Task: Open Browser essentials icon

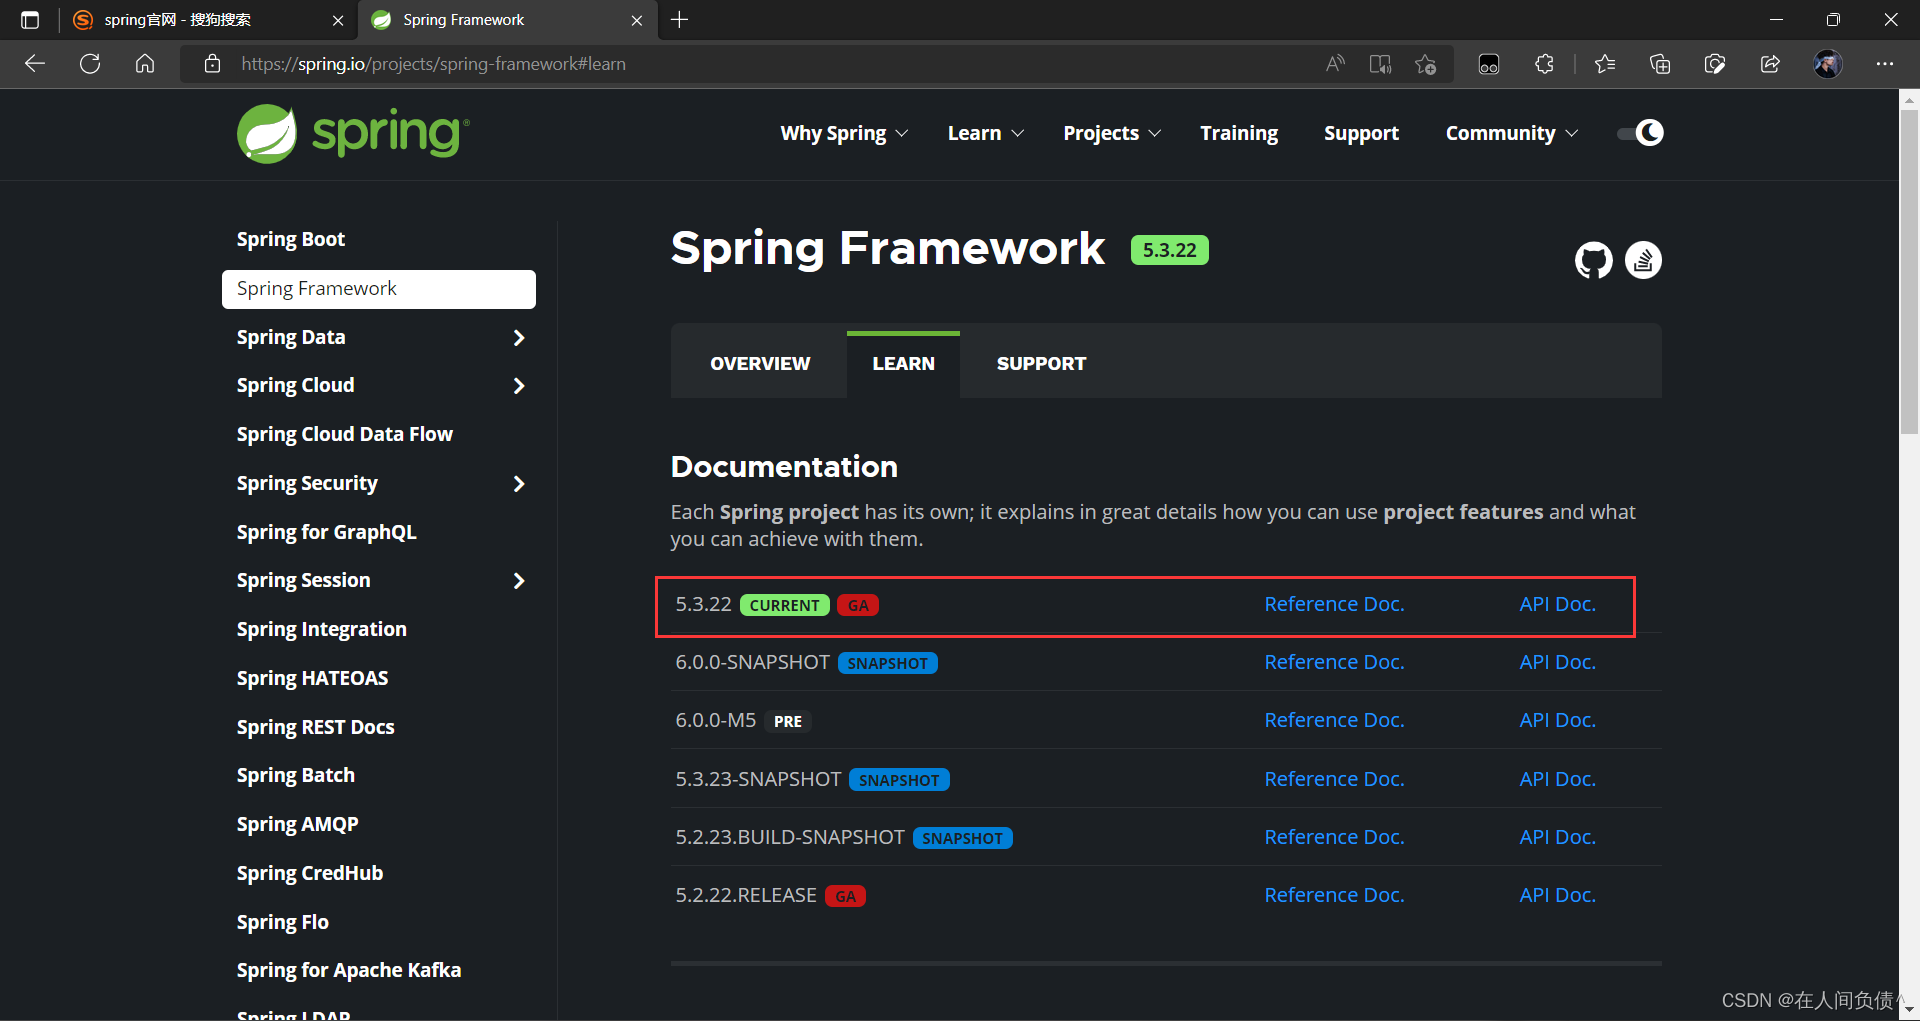Action: pos(1715,64)
